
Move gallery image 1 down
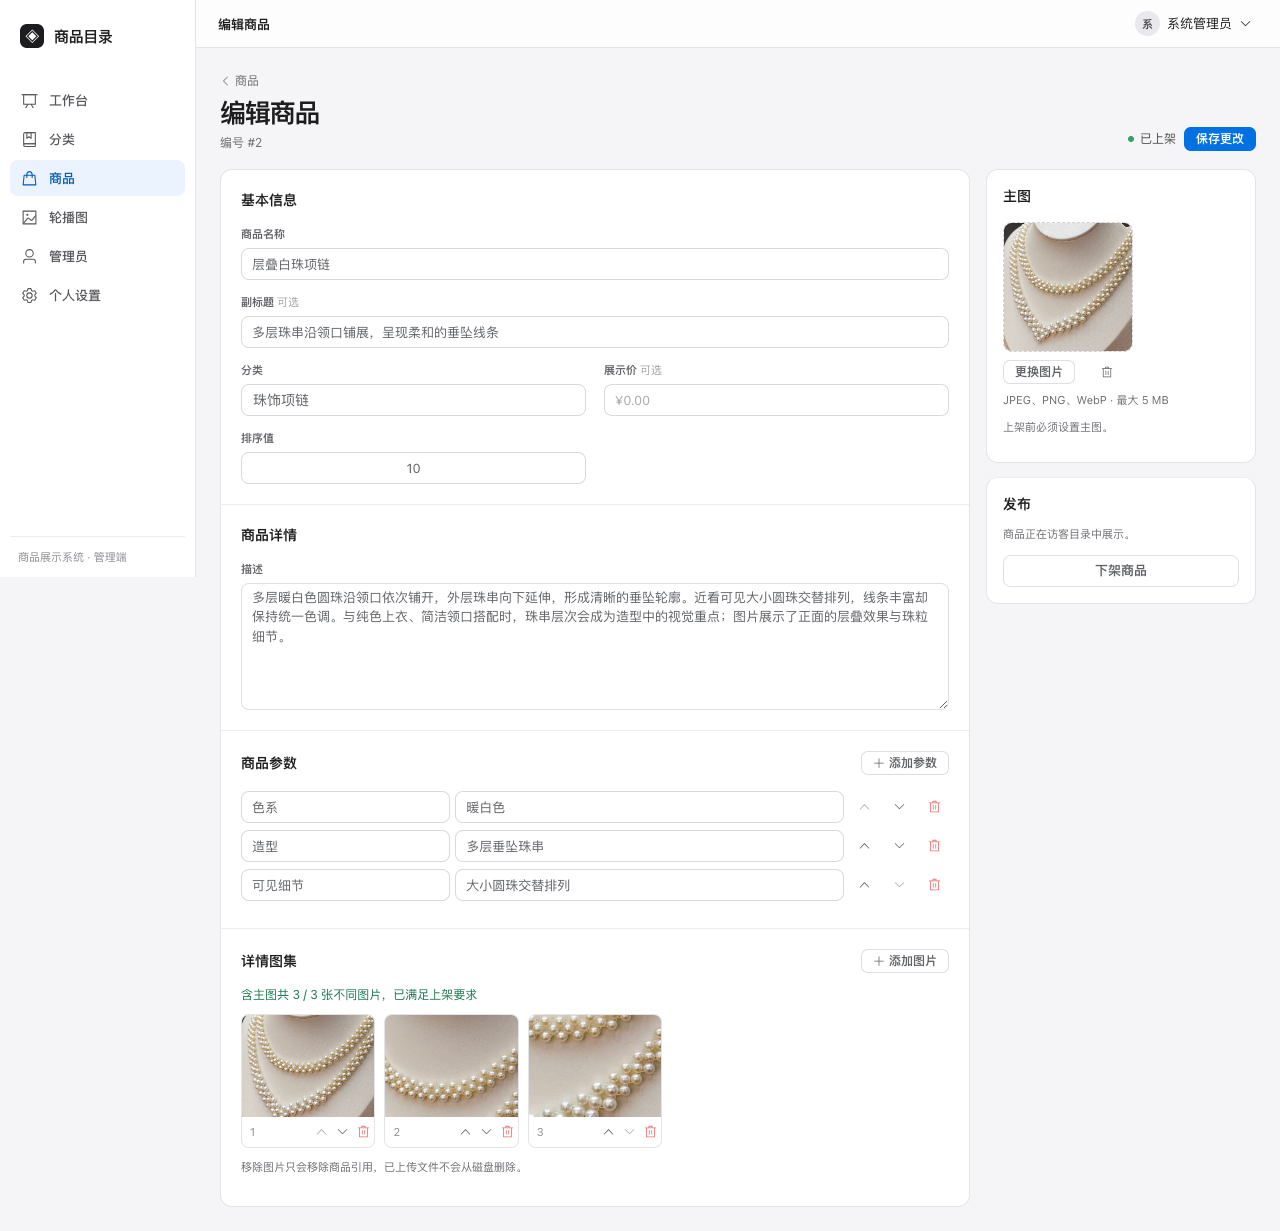coord(343,1132)
